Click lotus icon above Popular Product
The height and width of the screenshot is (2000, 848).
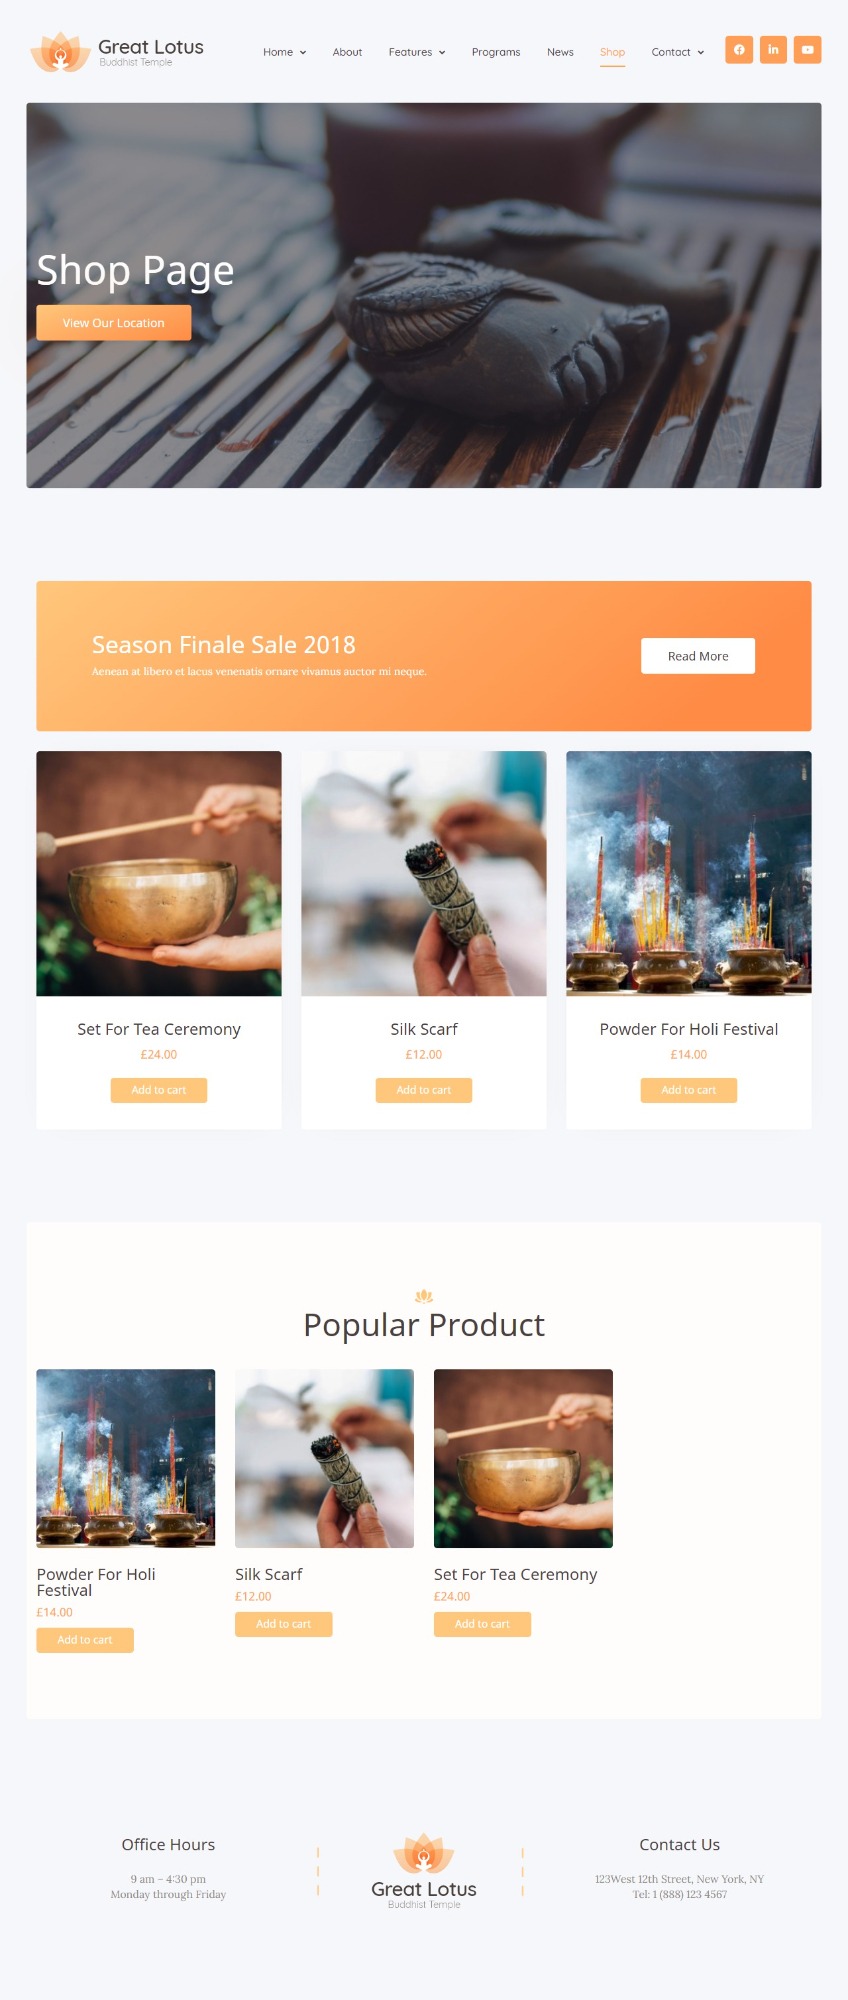[x=424, y=1296]
